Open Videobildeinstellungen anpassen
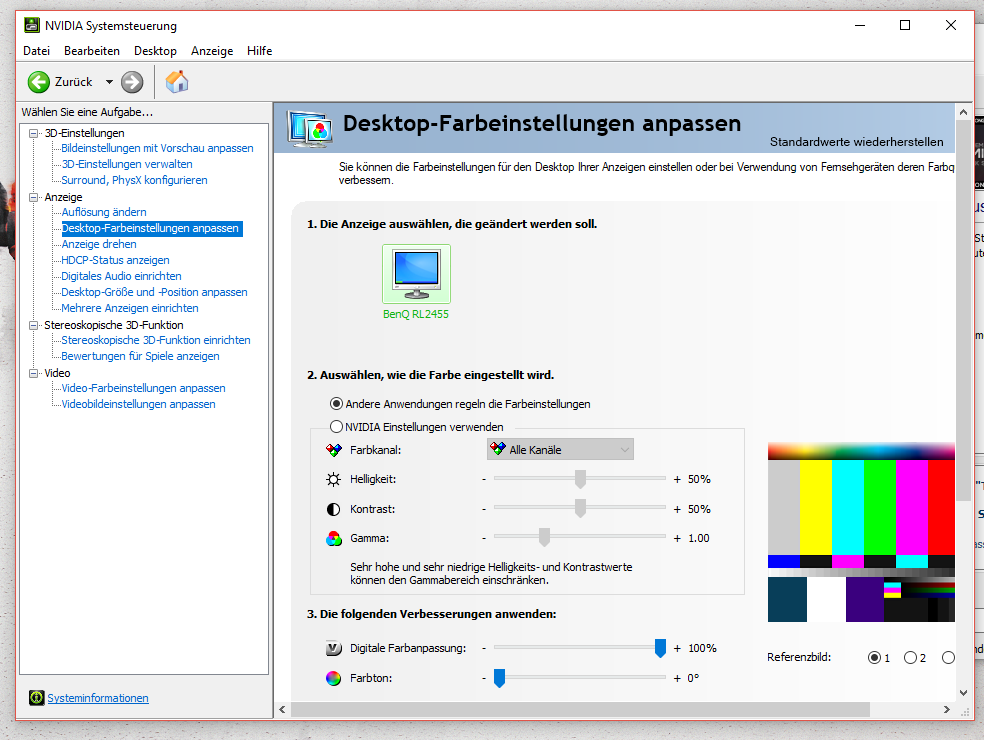The width and height of the screenshot is (984, 740). pyautogui.click(x=139, y=404)
